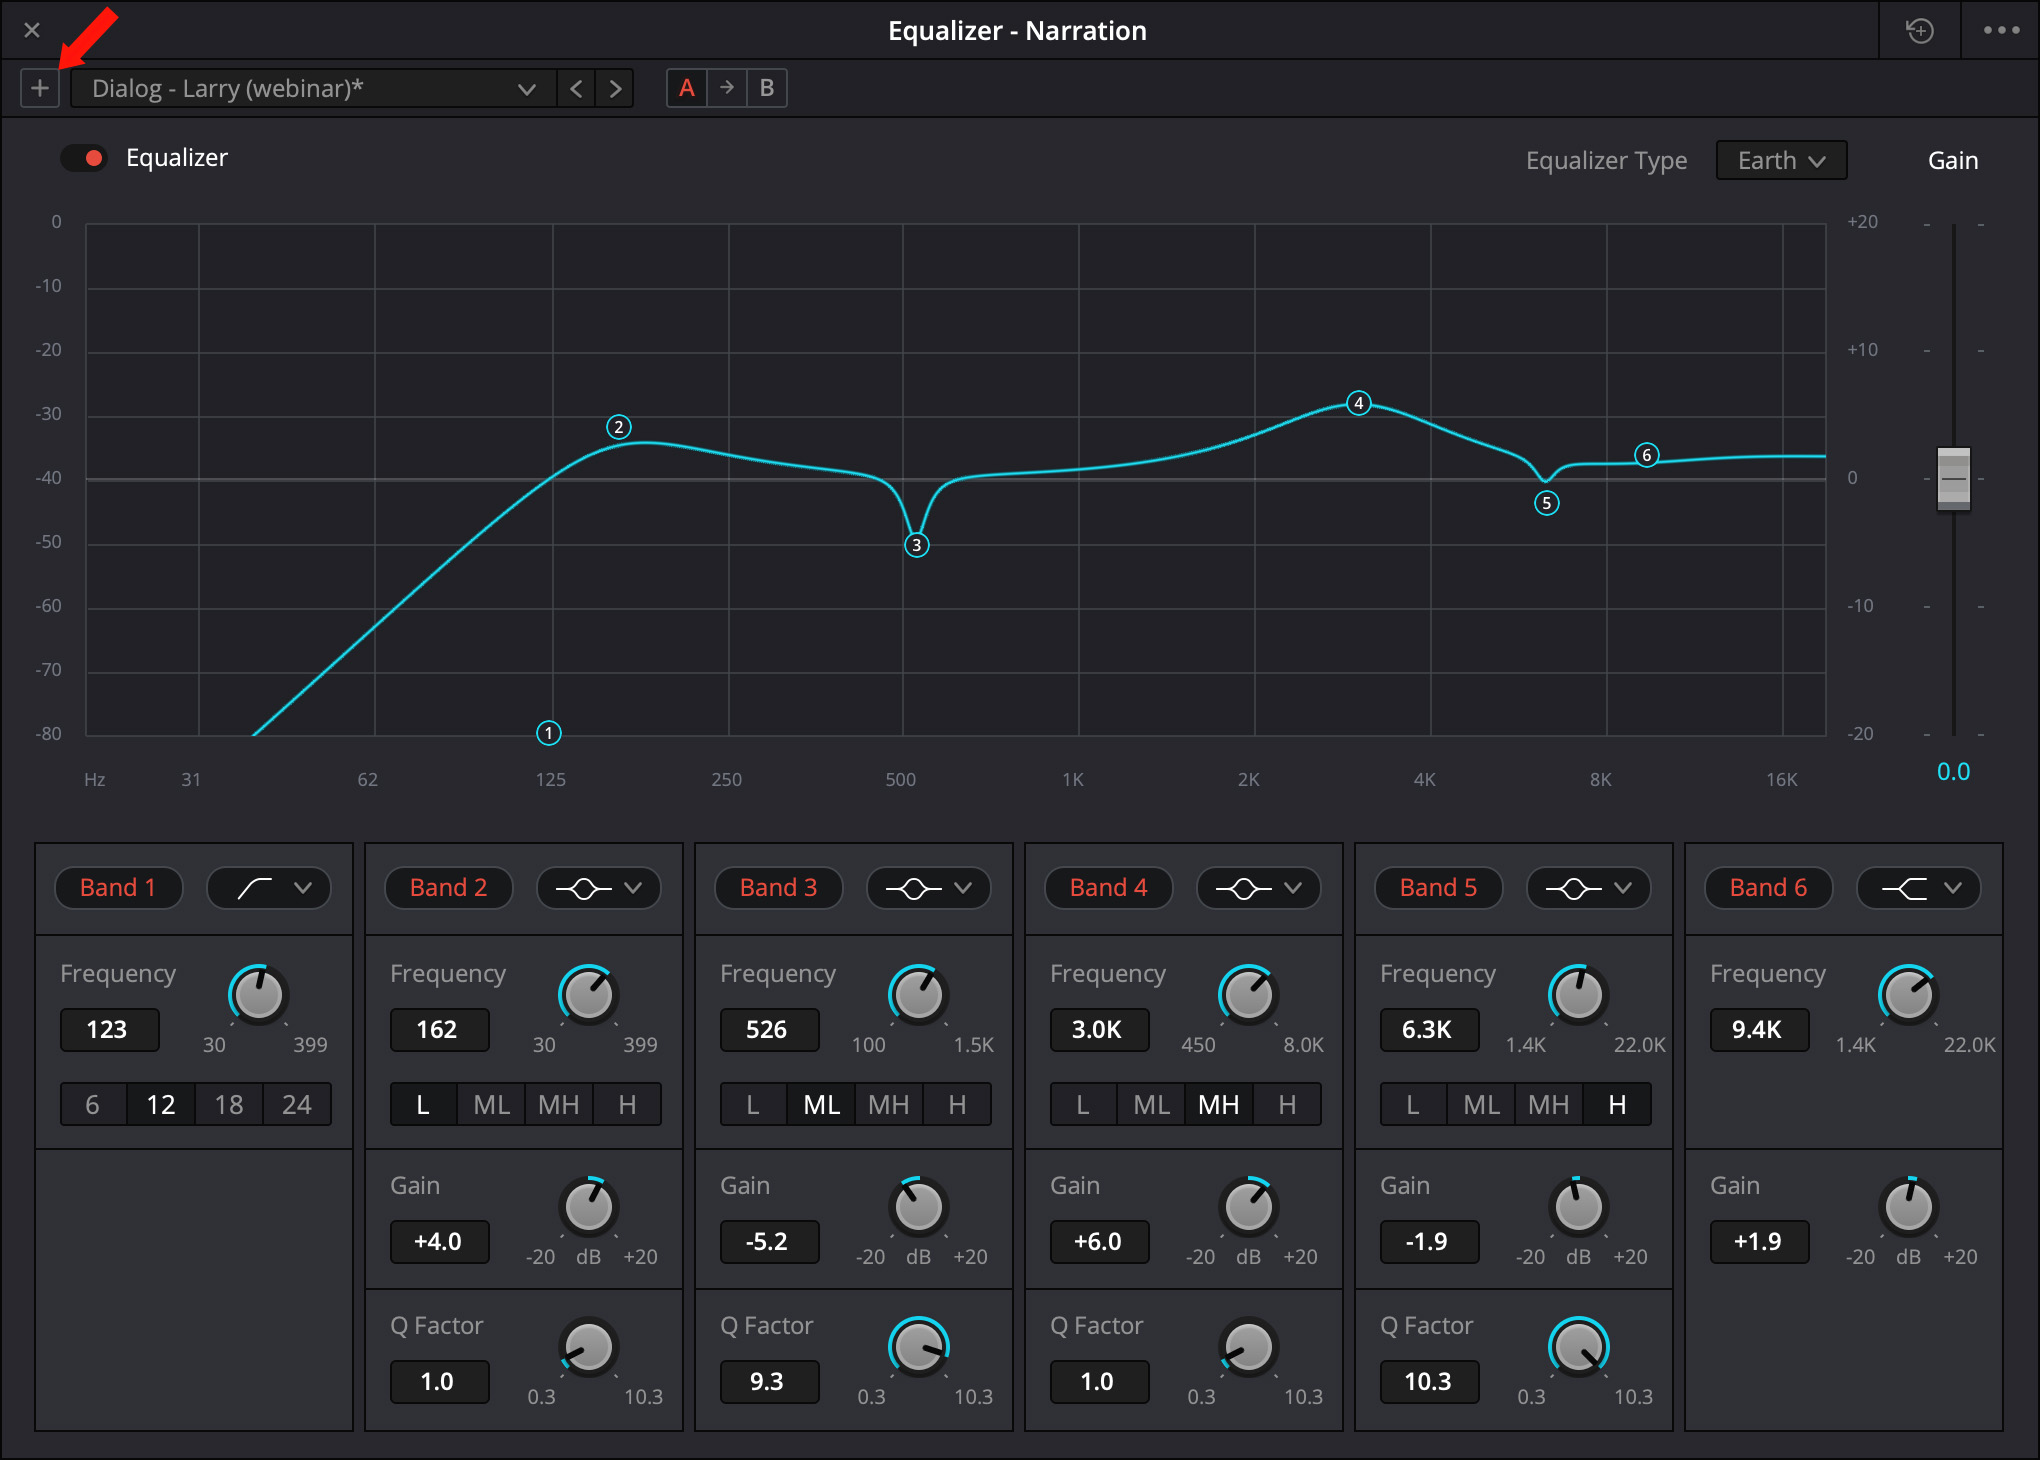The height and width of the screenshot is (1460, 2040).
Task: Open the Dialog - Larry preset dropdown
Action: (312, 88)
